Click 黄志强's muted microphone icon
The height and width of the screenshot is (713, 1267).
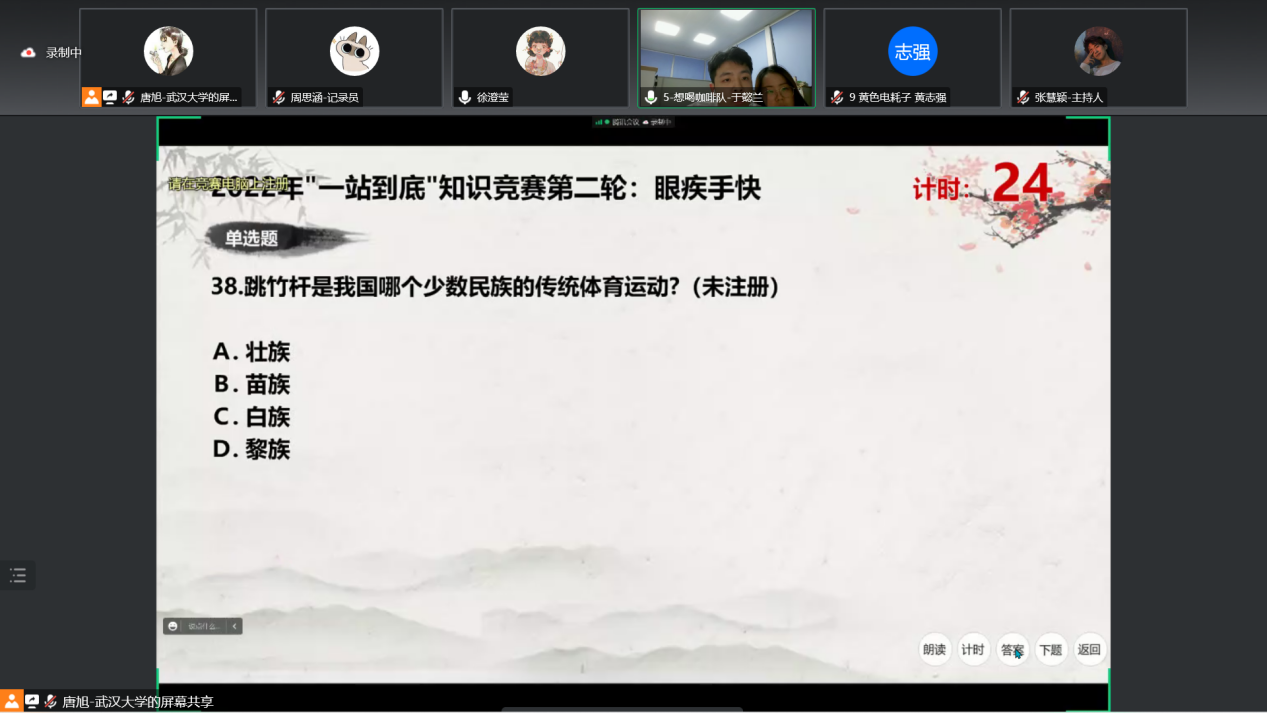pyautogui.click(x=837, y=97)
